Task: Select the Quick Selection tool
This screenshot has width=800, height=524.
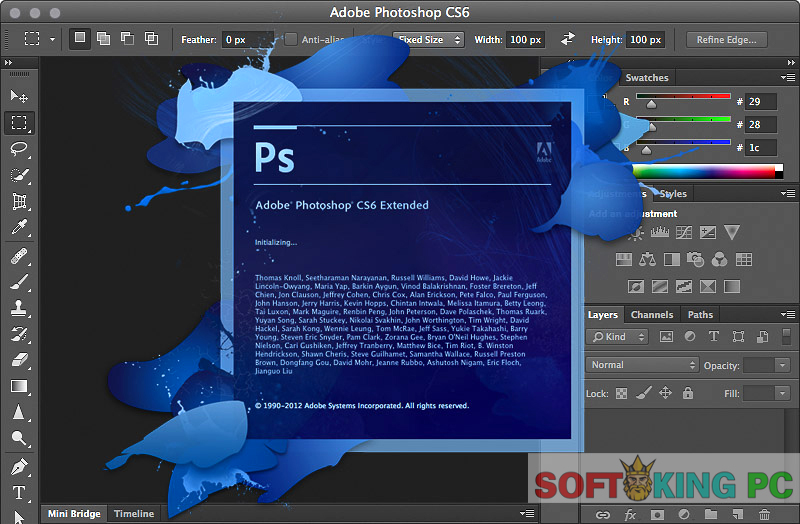Action: point(19,175)
